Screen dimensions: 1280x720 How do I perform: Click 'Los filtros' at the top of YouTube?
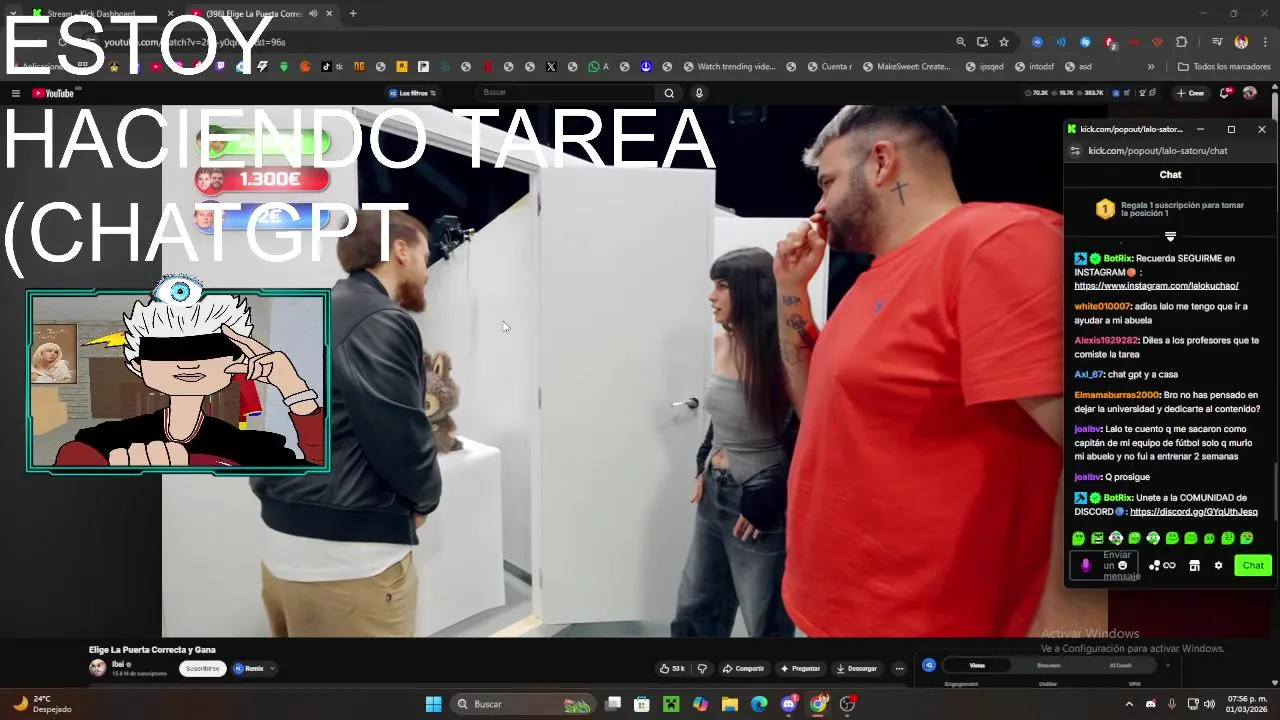point(412,93)
